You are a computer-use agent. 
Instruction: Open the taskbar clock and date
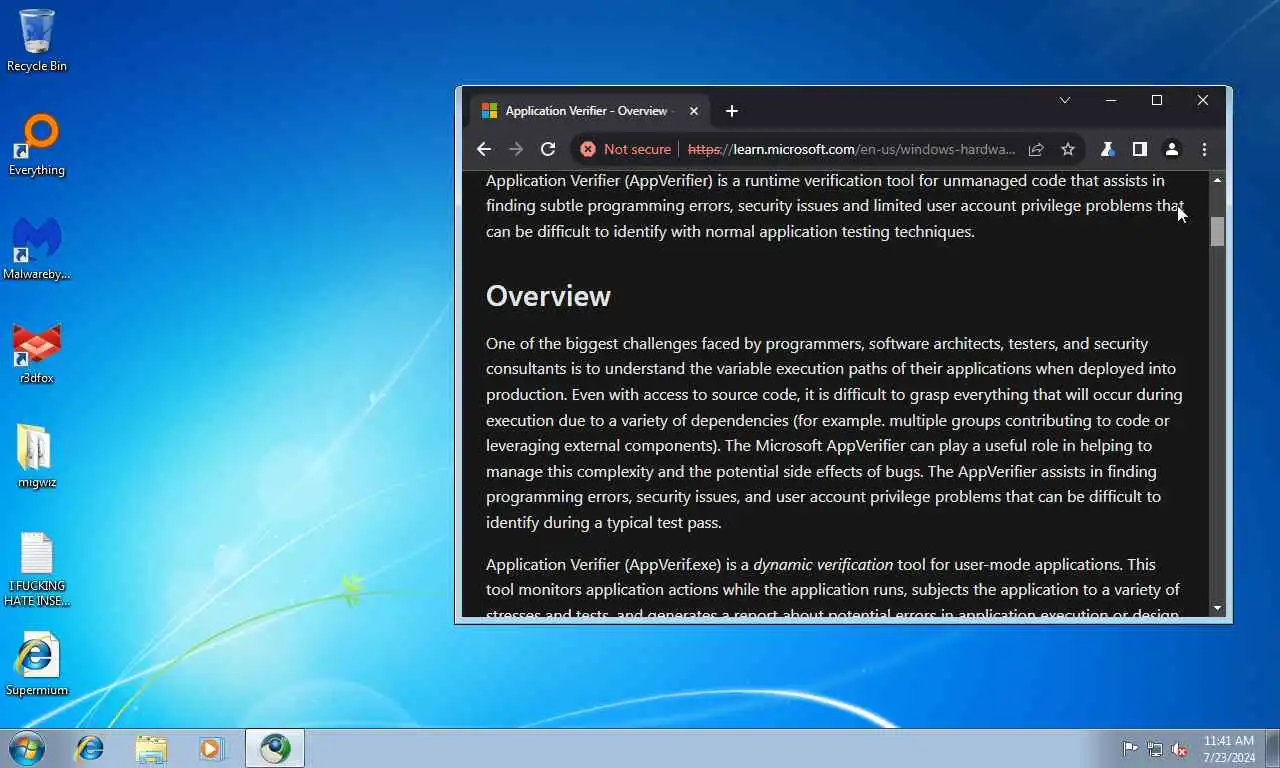point(1229,748)
